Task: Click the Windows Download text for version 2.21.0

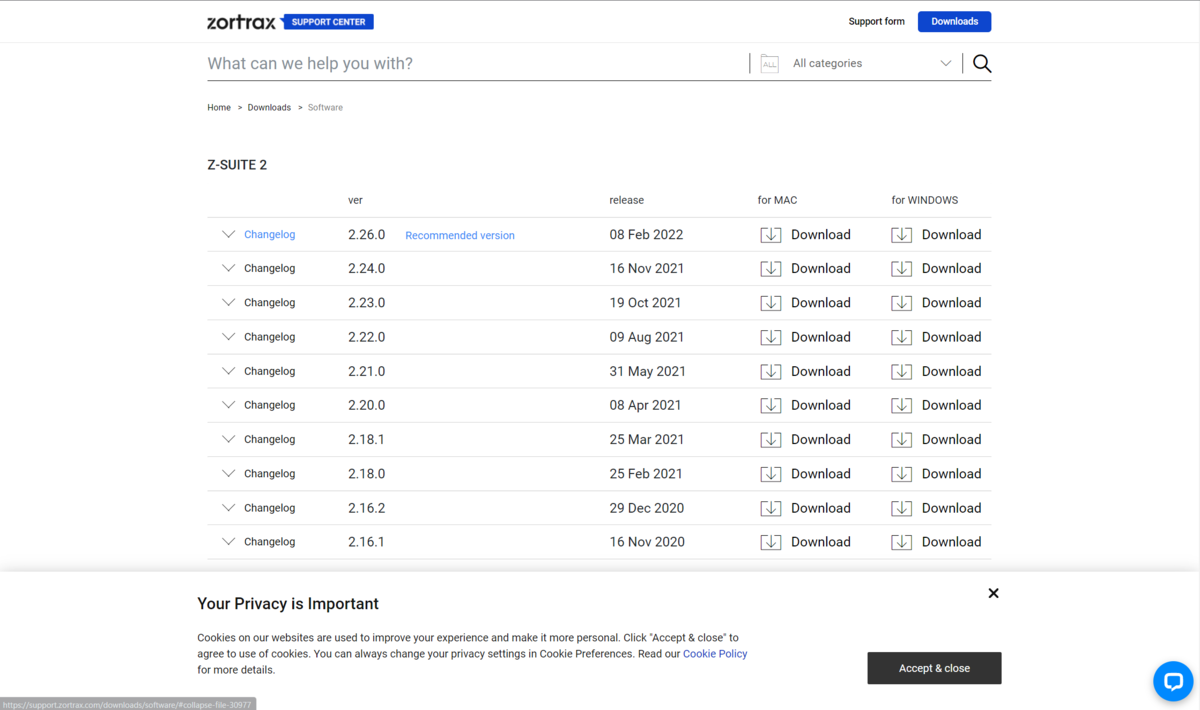Action: point(951,371)
